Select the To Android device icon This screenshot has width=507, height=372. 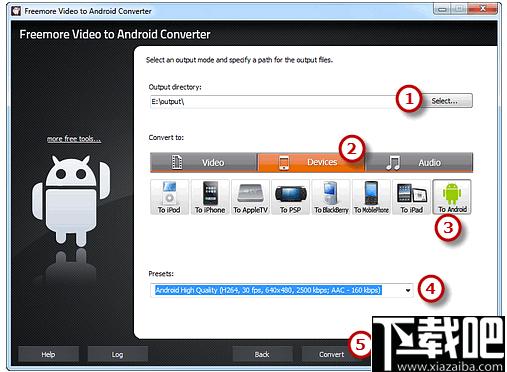(452, 197)
